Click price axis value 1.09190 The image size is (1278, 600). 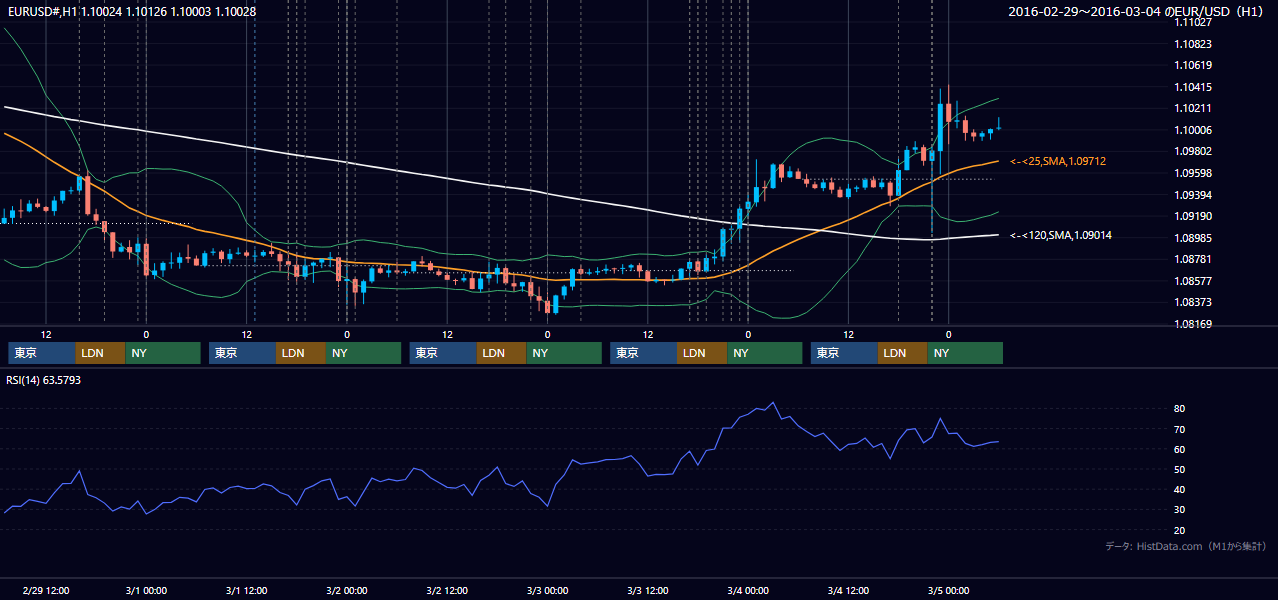tap(1193, 216)
